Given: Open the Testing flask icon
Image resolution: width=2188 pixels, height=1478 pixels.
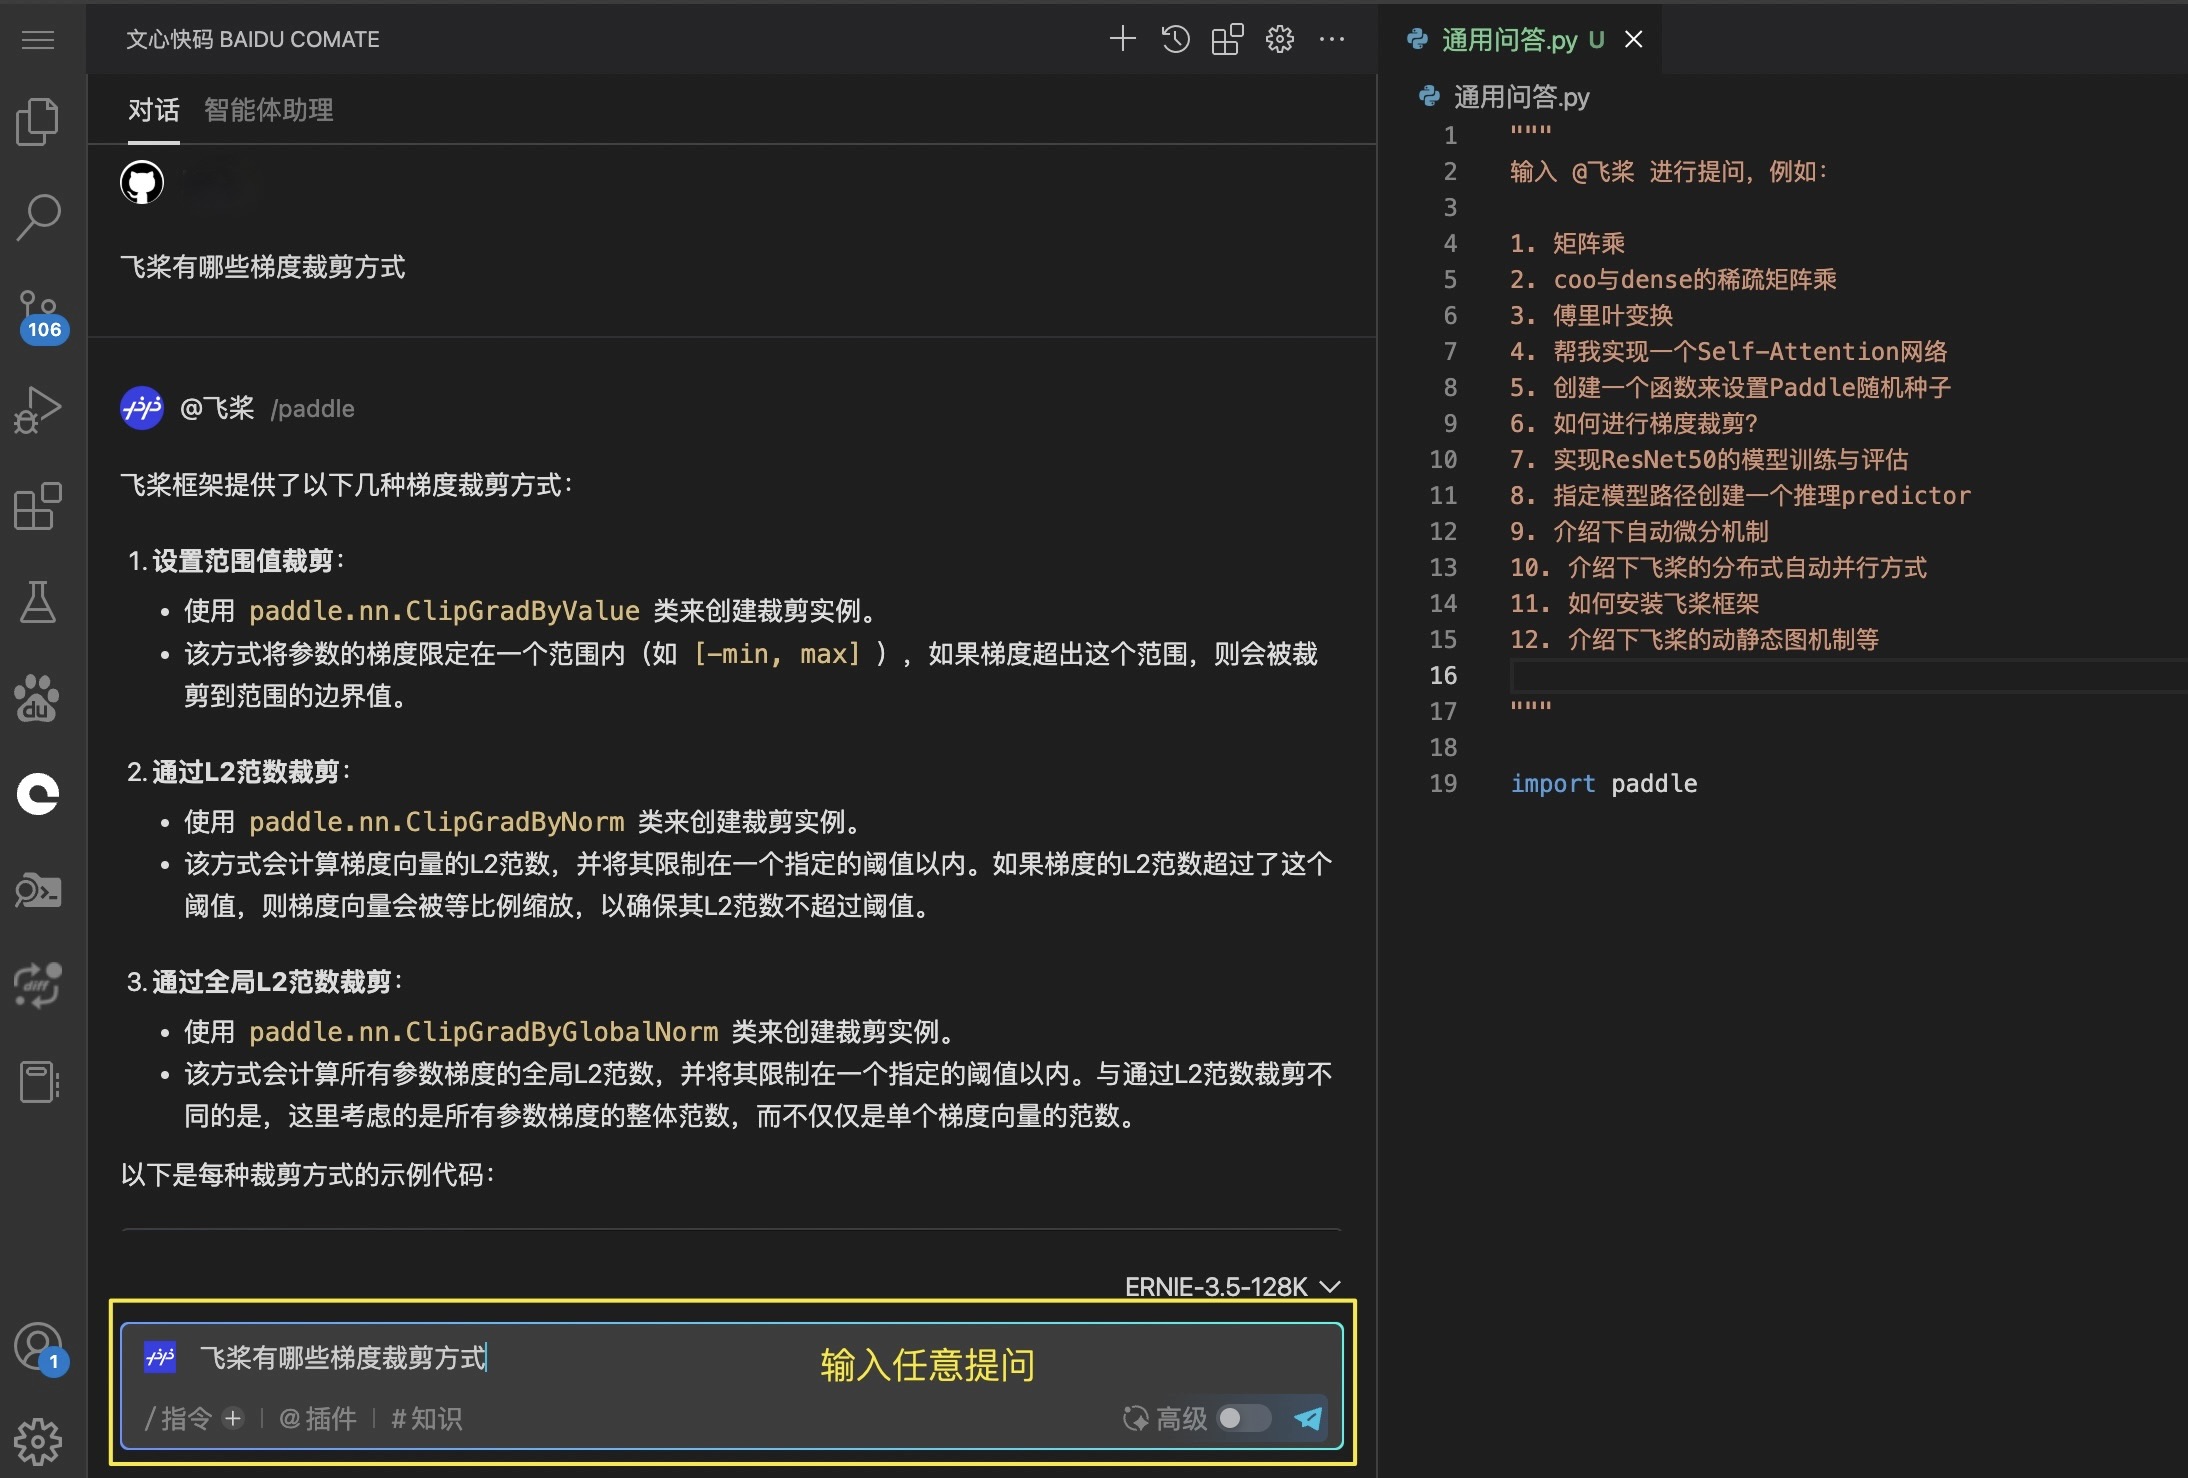Looking at the screenshot, I should click(38, 602).
